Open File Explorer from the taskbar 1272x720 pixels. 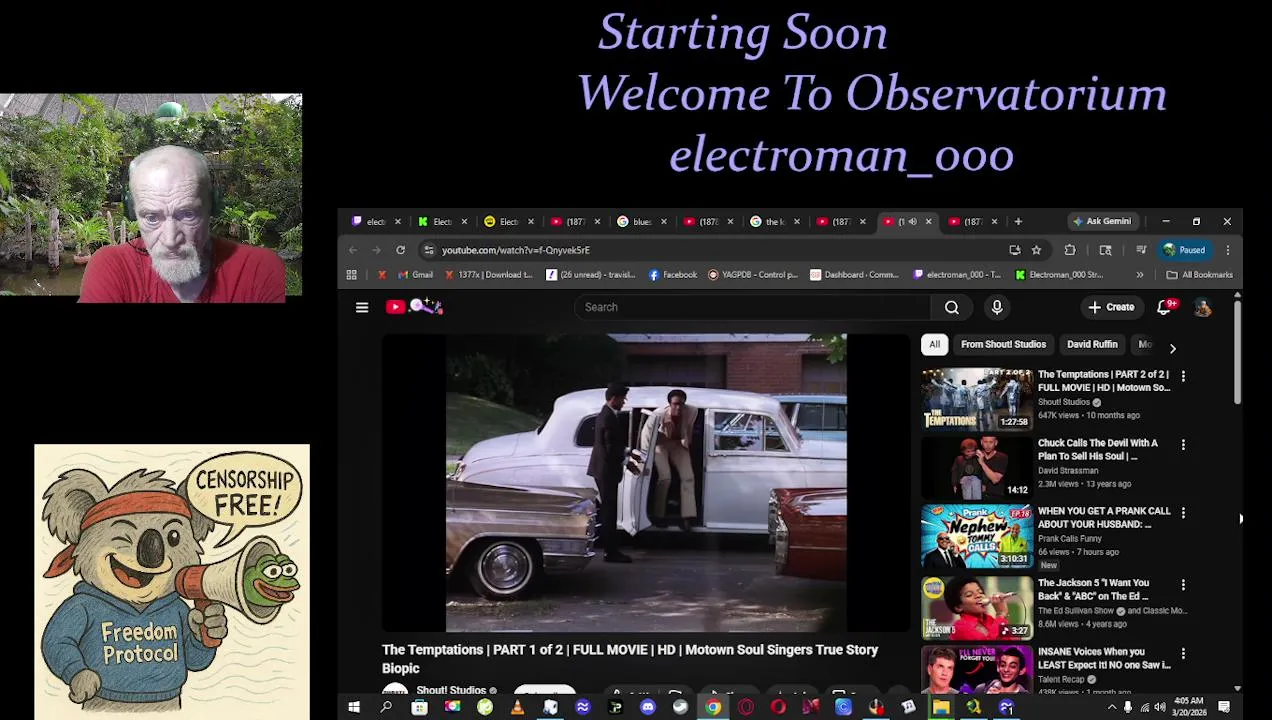941,707
